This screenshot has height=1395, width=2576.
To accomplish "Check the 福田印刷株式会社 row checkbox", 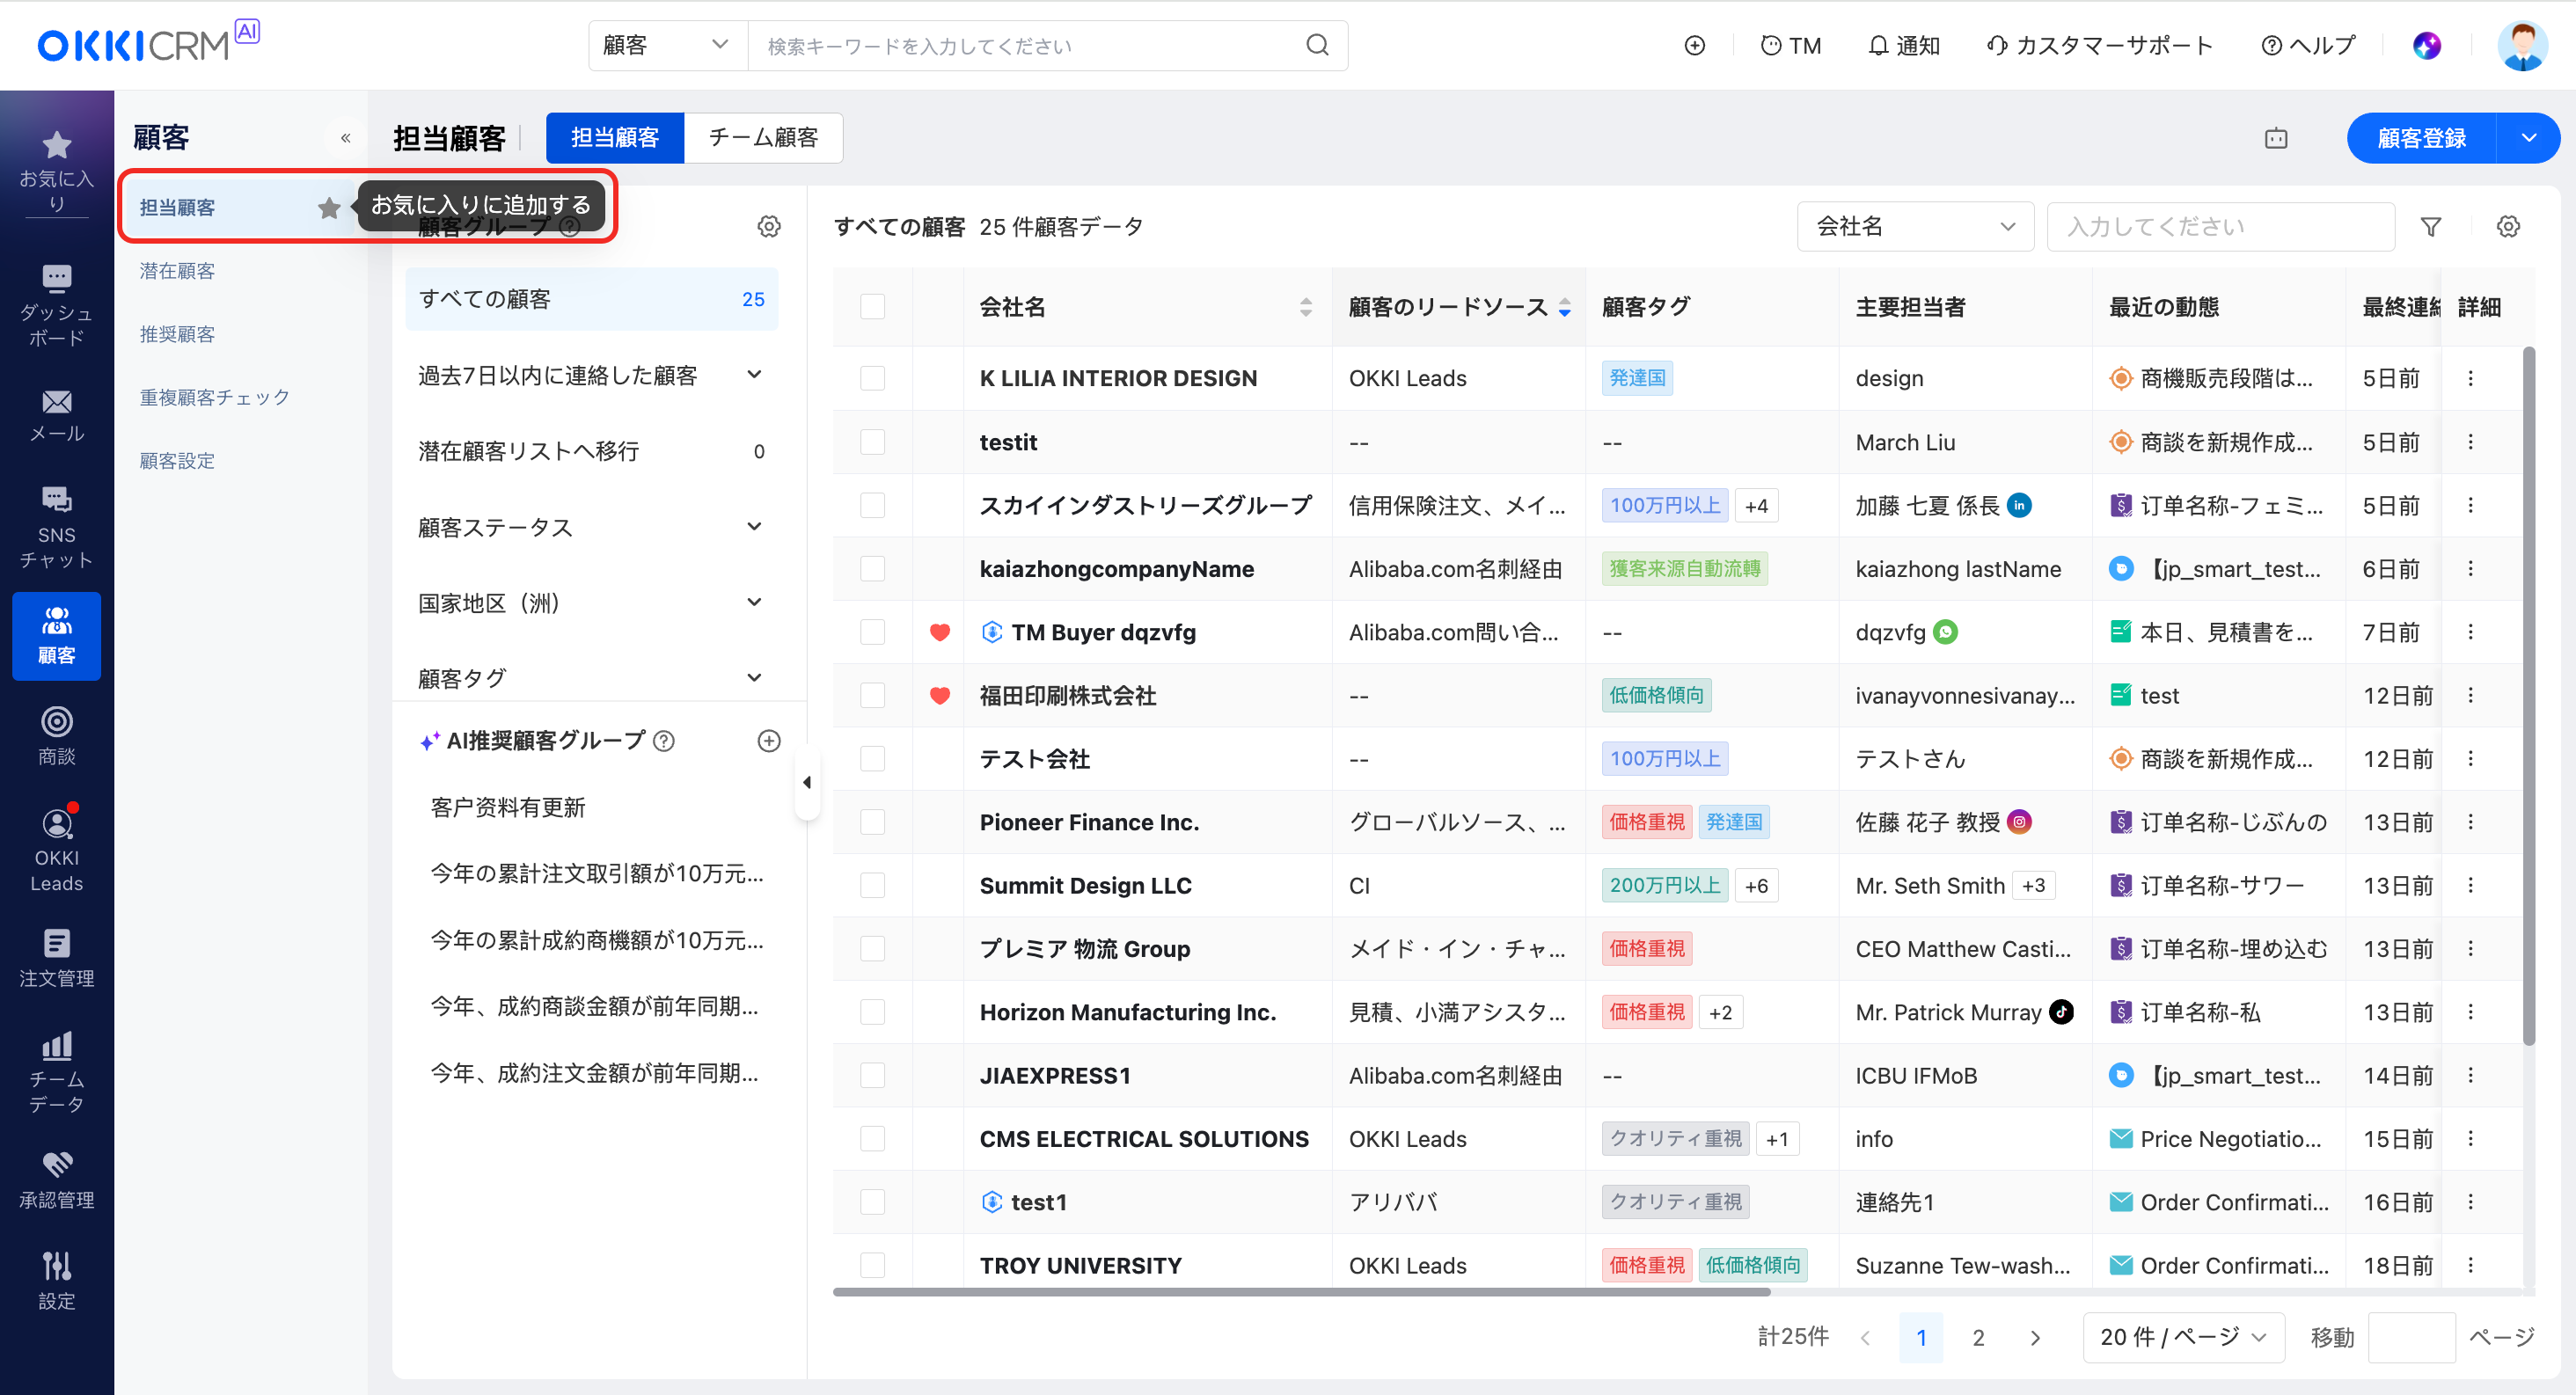I will pos(872,695).
